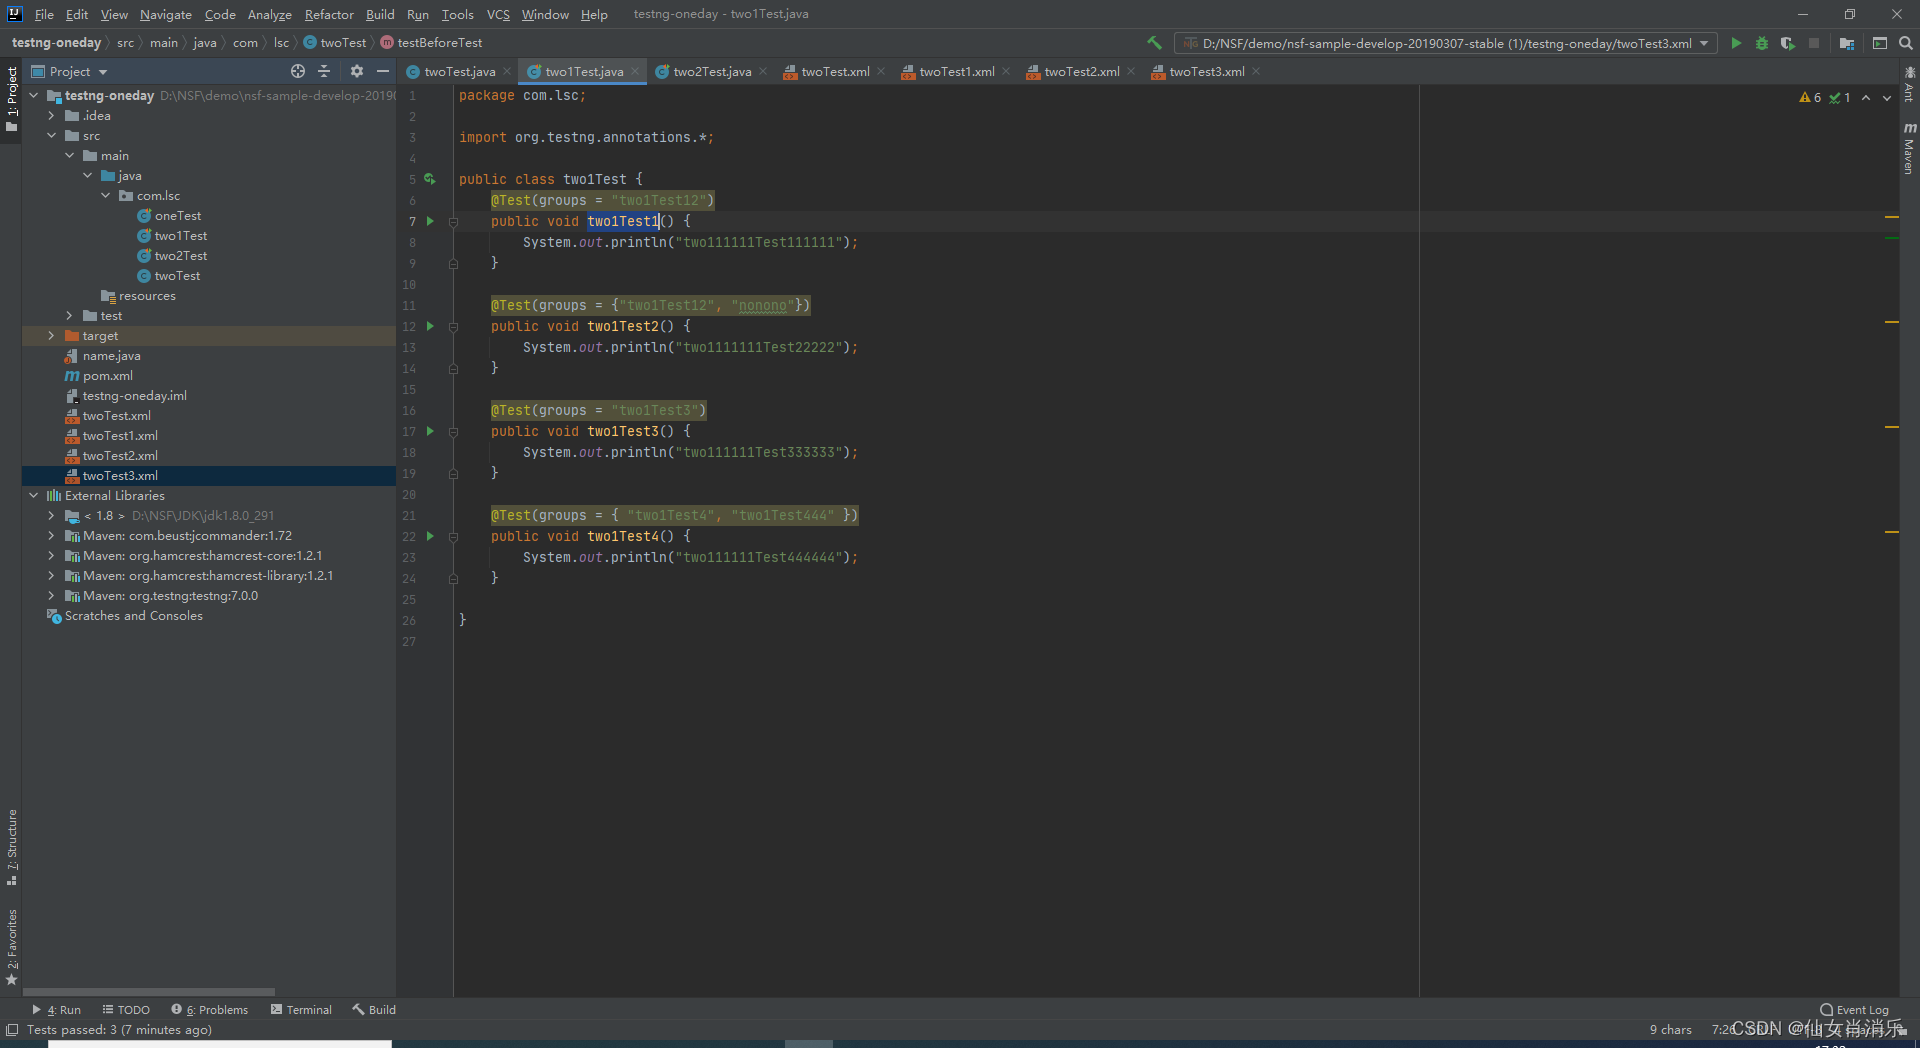This screenshot has height=1048, width=1920.
Task: Close the twoTest.java tab
Action: click(x=507, y=71)
